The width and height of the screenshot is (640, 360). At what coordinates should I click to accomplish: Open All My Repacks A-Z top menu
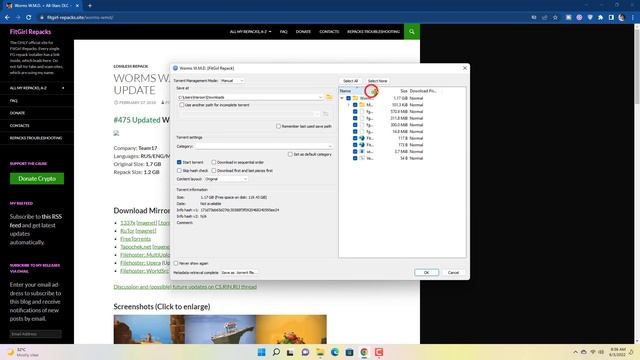coord(250,31)
